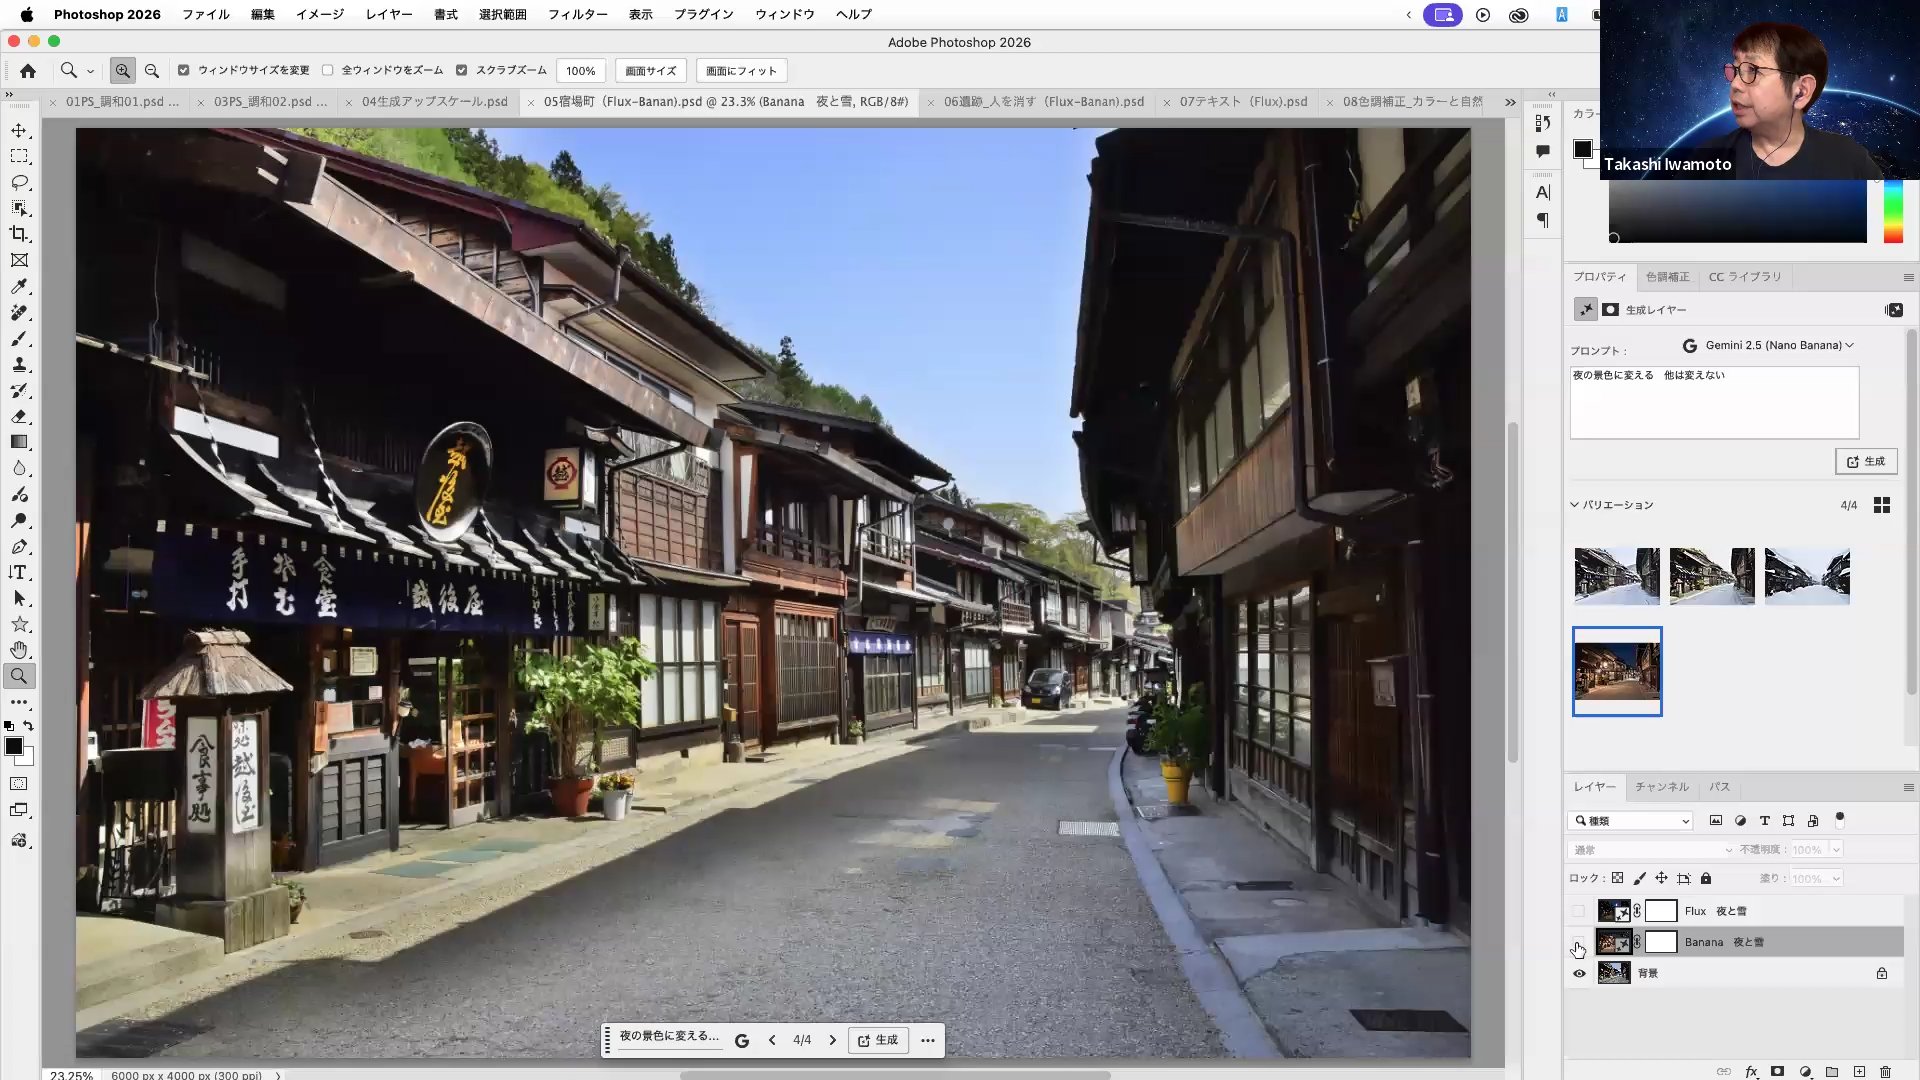Enable the 全ウィンドウをズーム checkbox
This screenshot has height=1080, width=1920.
(328, 71)
